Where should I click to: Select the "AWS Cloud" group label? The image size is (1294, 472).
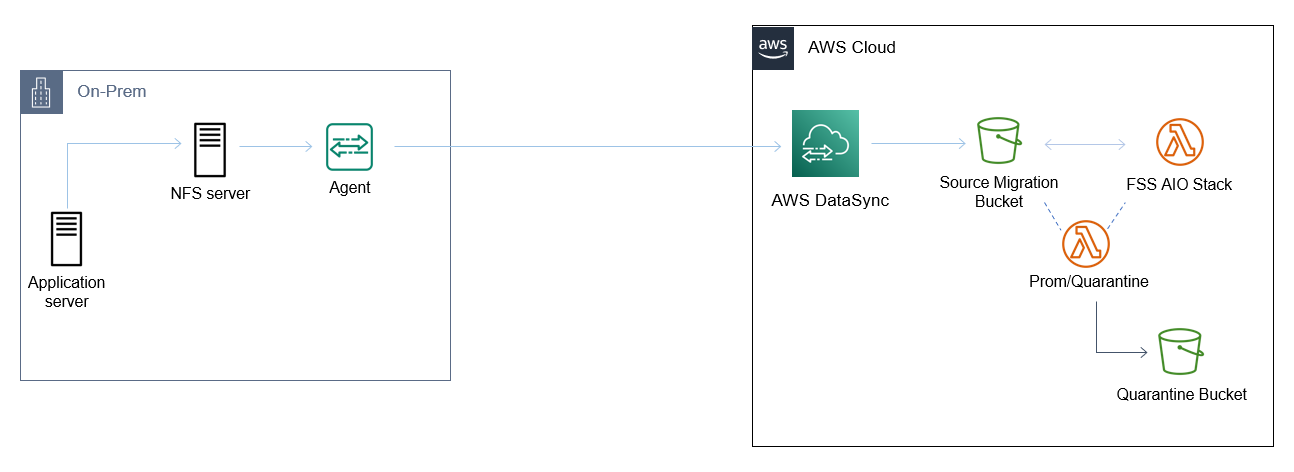pyautogui.click(x=851, y=47)
